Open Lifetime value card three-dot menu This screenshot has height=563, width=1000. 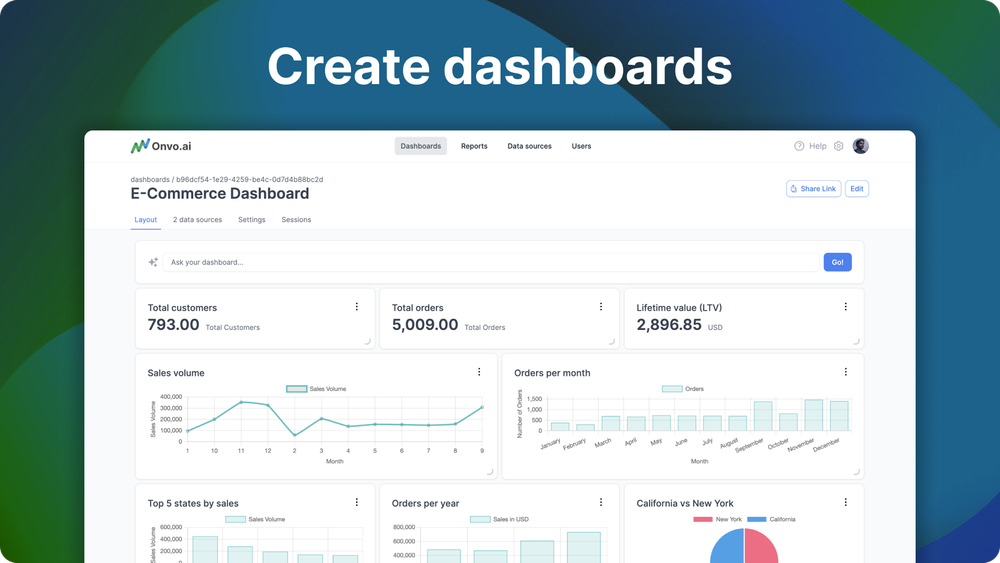click(846, 307)
